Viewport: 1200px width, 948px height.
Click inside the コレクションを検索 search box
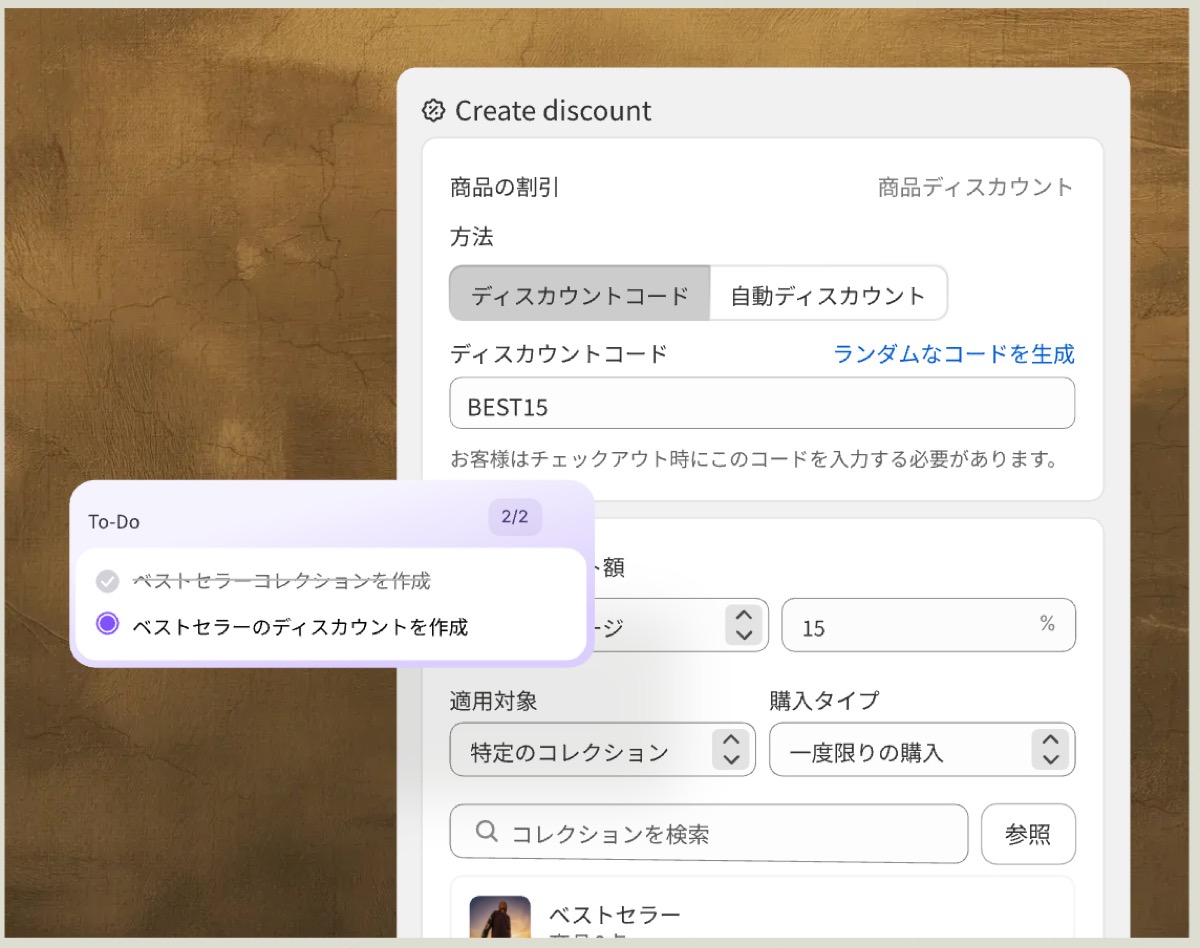720,833
